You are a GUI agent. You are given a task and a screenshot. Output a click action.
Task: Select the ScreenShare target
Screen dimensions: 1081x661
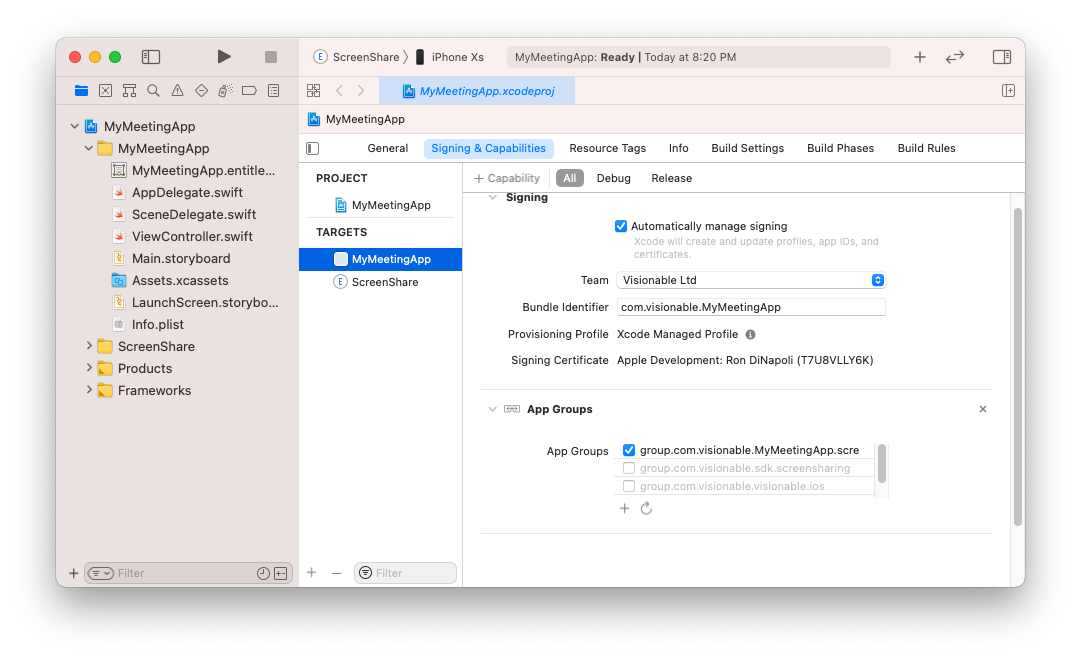tap(381, 282)
